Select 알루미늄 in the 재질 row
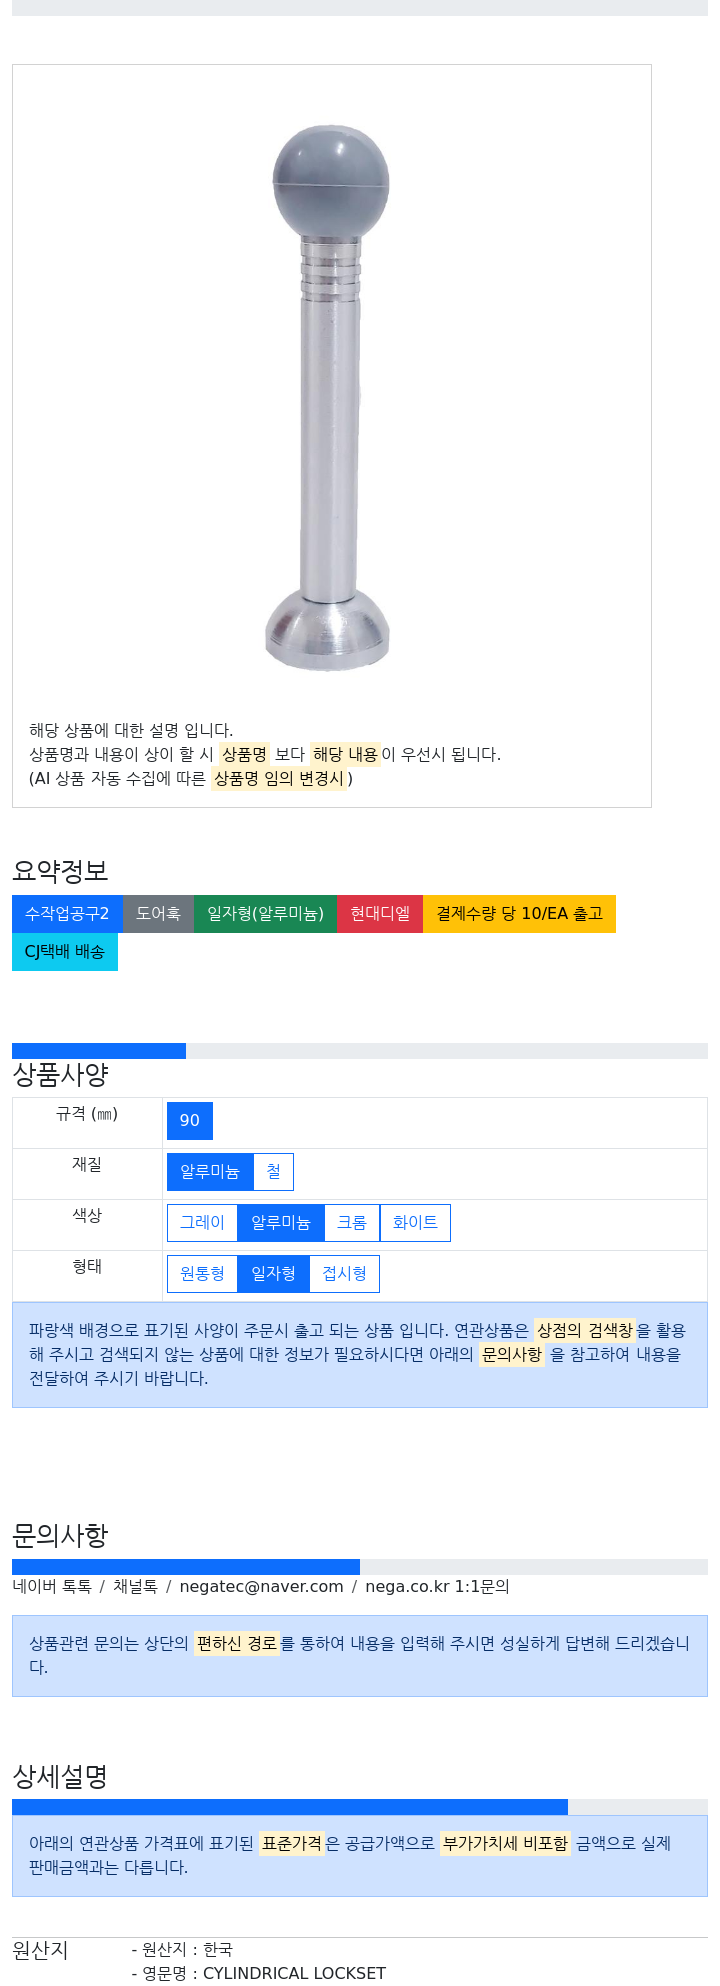This screenshot has width=720, height=1986. (x=210, y=1172)
